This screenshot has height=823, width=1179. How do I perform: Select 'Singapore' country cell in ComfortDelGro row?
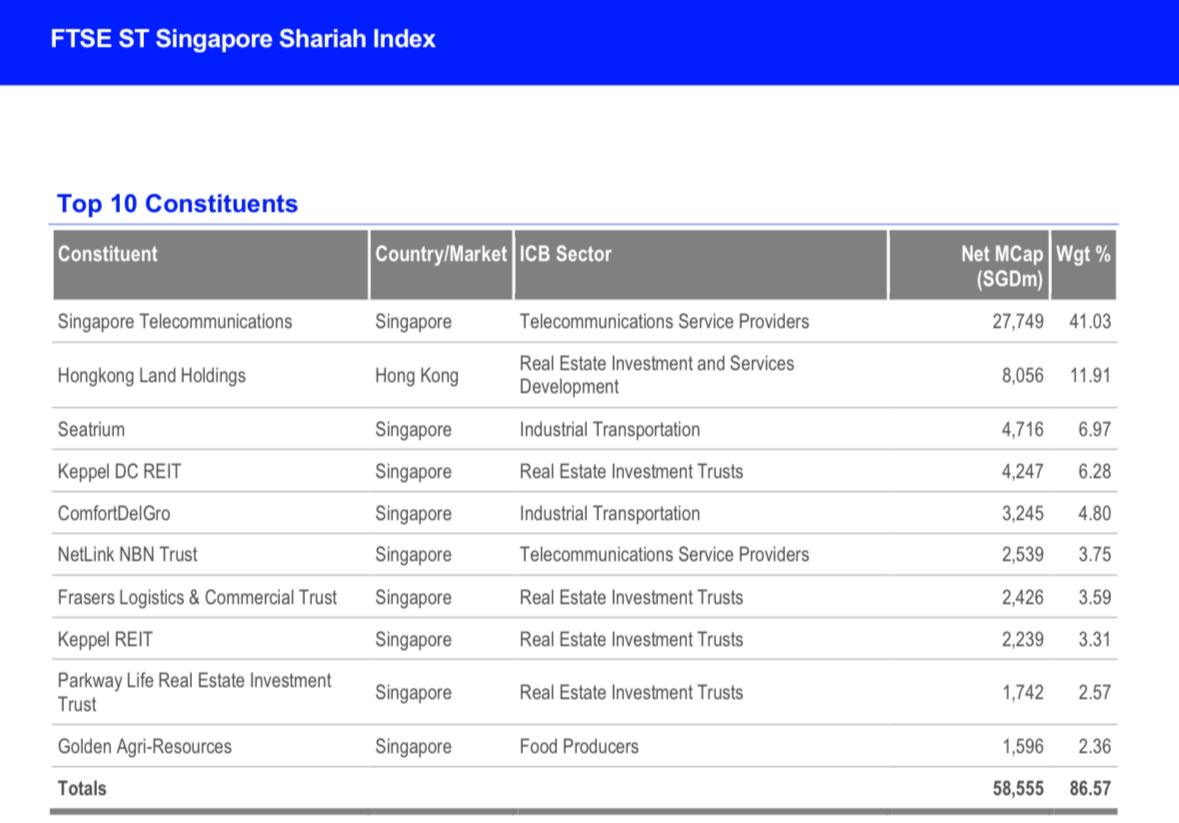[x=414, y=513]
